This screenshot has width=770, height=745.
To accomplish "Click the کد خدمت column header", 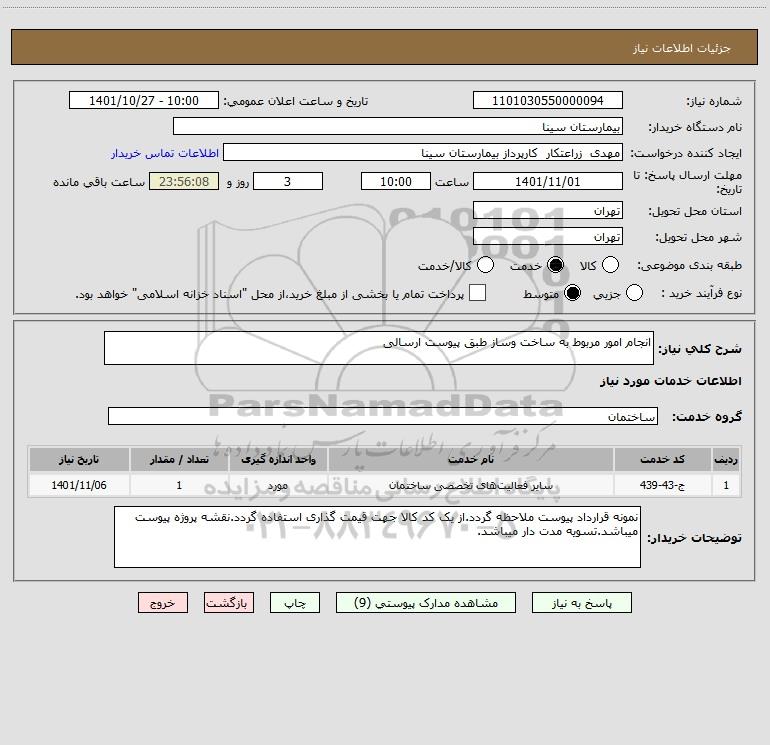I will 662,460.
